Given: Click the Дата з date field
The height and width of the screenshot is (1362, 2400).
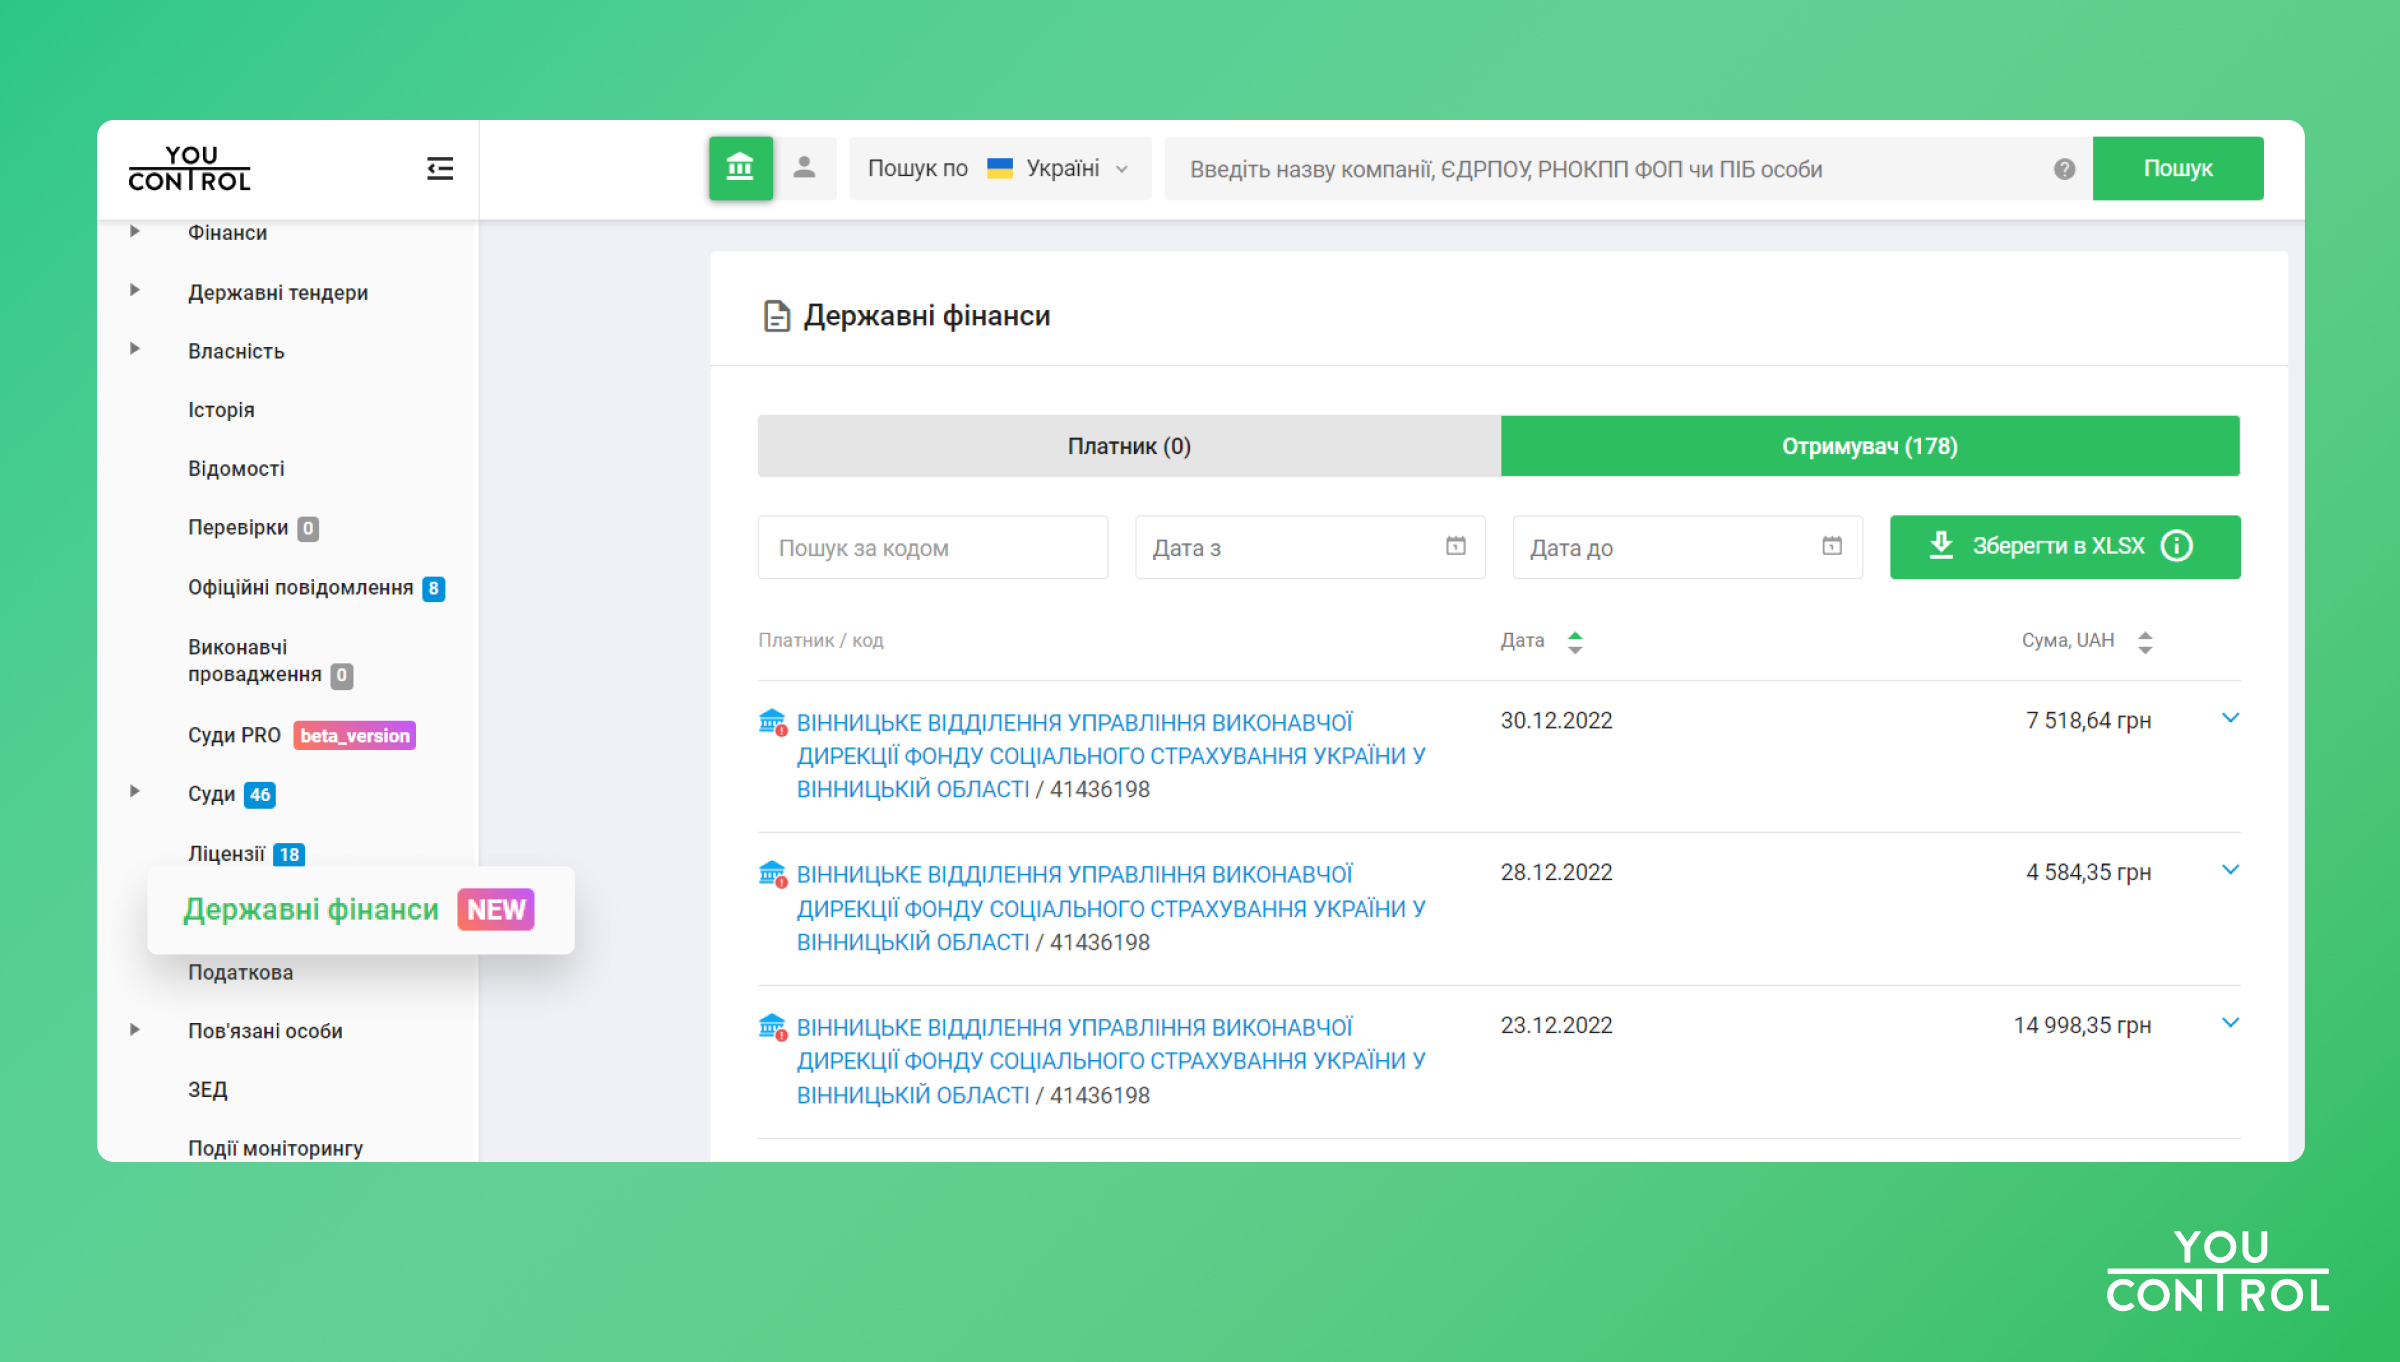Looking at the screenshot, I should (1310, 547).
